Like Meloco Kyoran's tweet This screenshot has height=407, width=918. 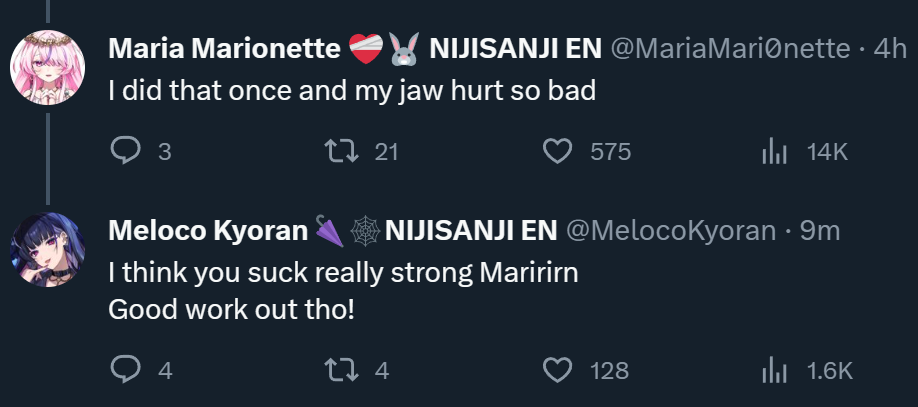pos(556,370)
